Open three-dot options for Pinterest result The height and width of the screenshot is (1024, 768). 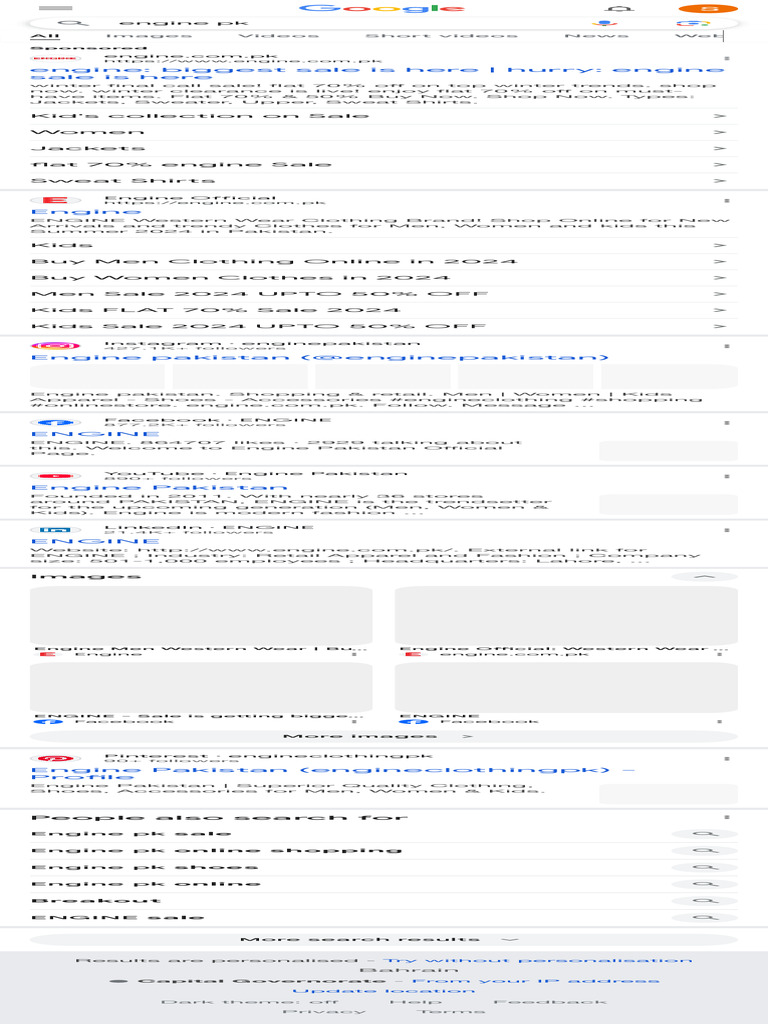[727, 759]
